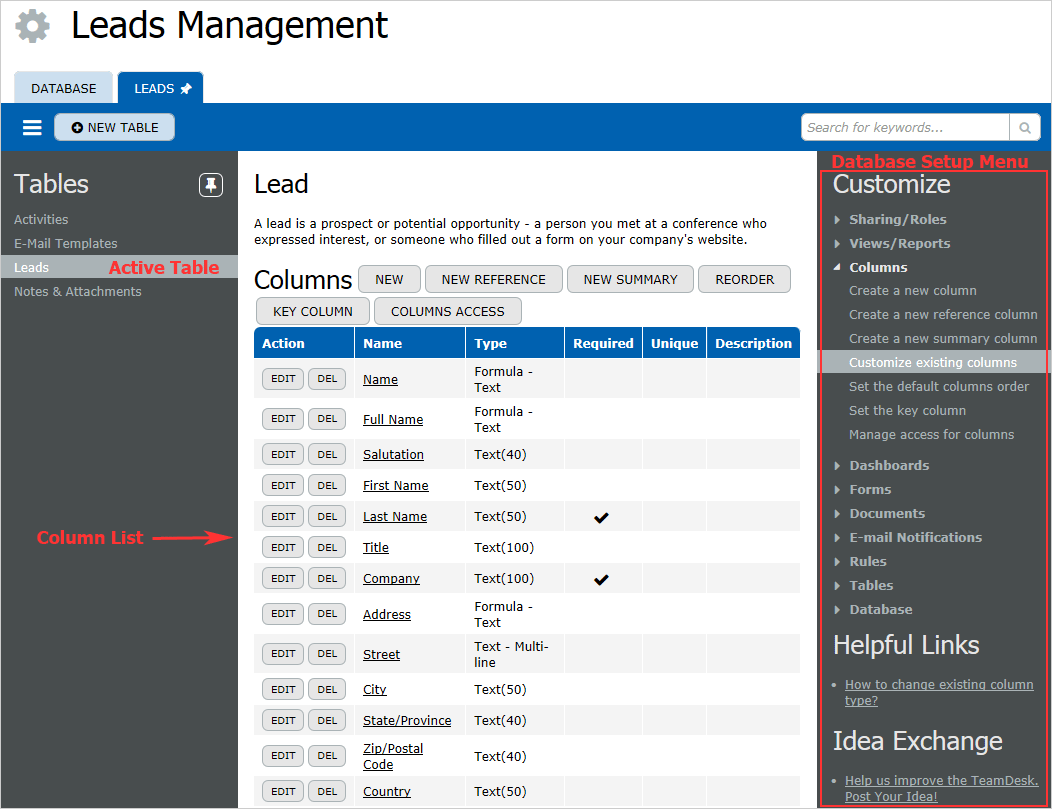The image size is (1052, 809).
Task: Click the gear icon beside Leads Management
Action: coord(32,26)
